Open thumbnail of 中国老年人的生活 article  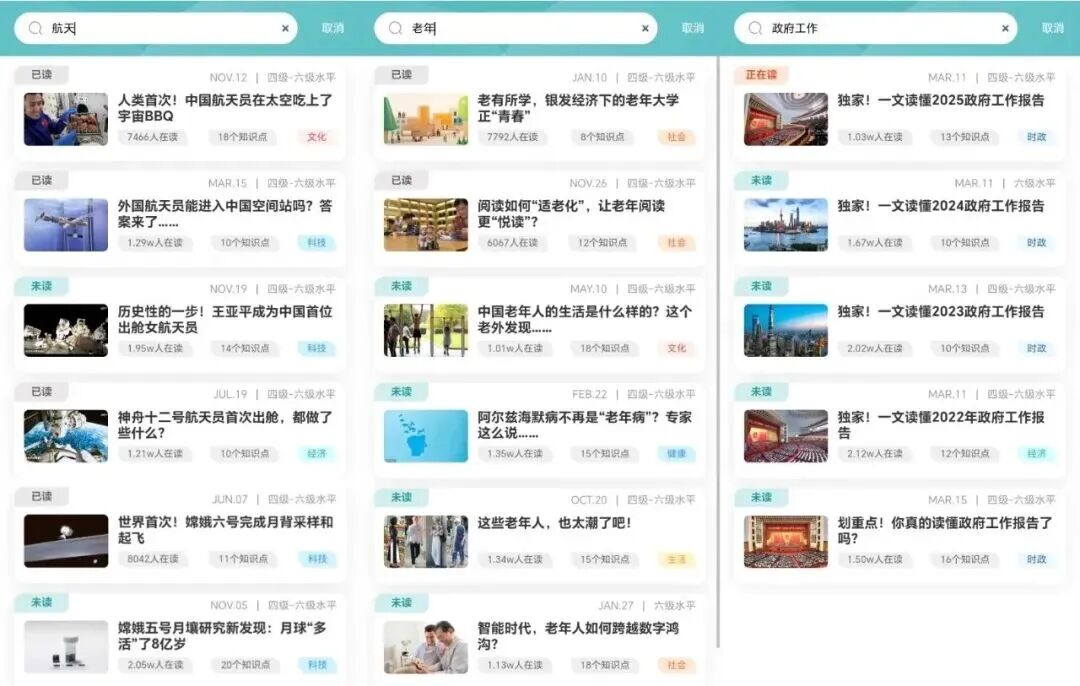(x=426, y=331)
